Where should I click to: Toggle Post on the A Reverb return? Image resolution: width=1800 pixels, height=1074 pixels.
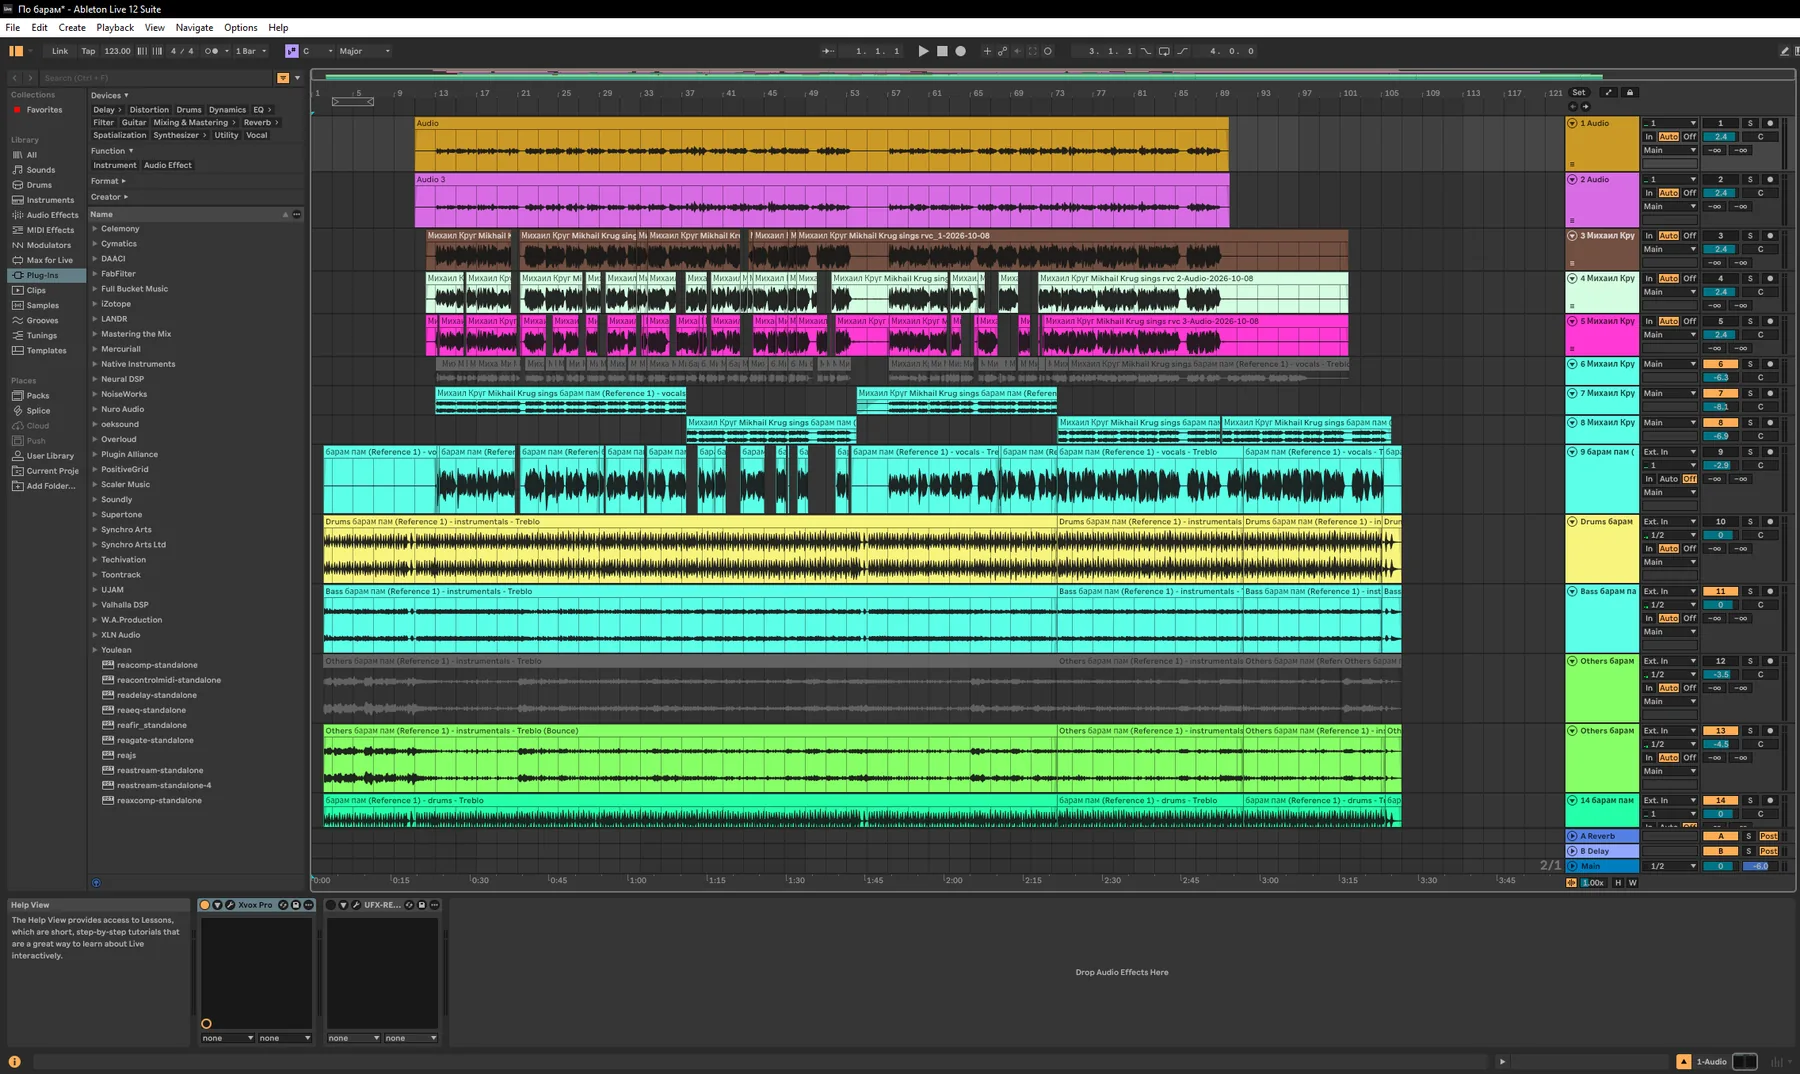tap(1769, 836)
